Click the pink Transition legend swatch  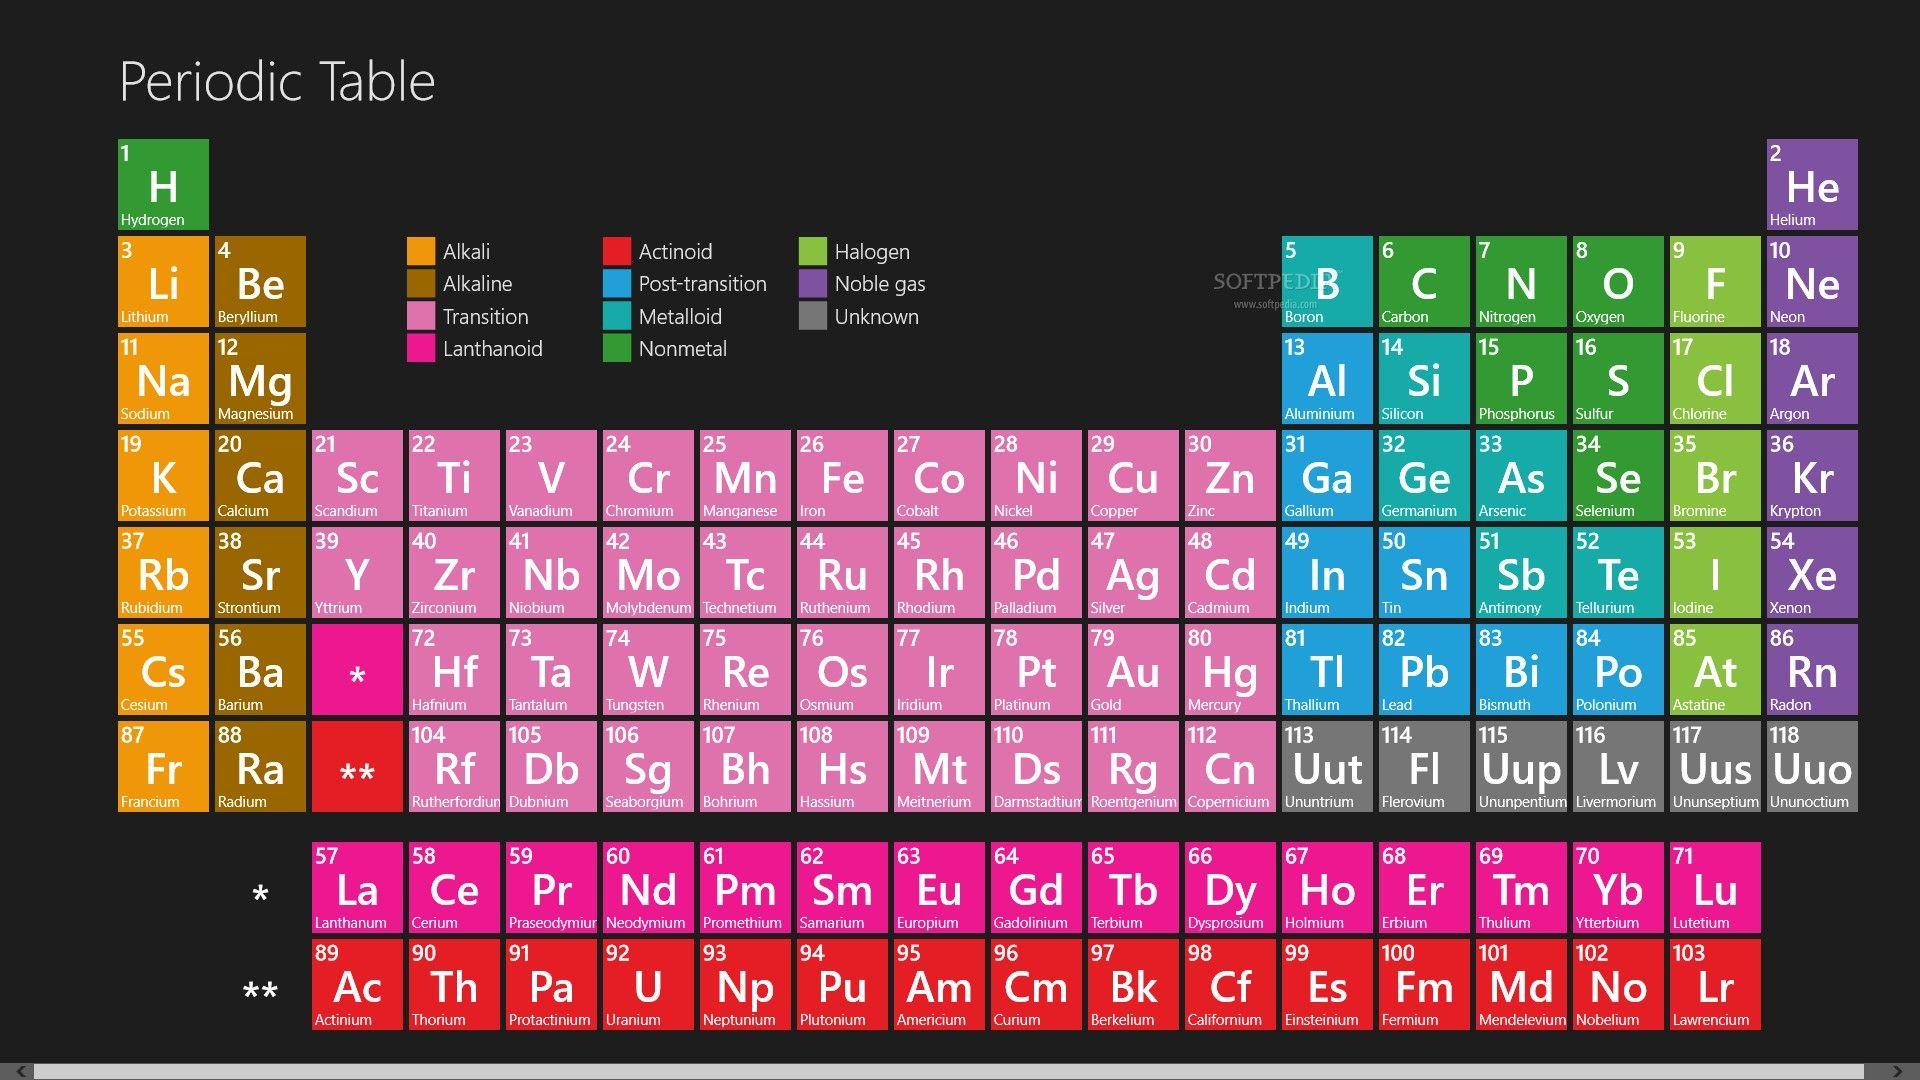(x=421, y=316)
